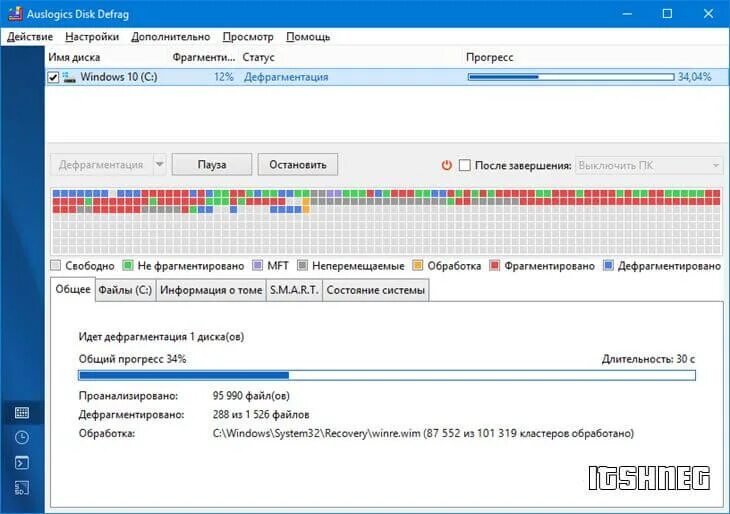Click 'Идет дефрагментация 1 диска(ов)' text
This screenshot has height=514, width=730.
161,337
